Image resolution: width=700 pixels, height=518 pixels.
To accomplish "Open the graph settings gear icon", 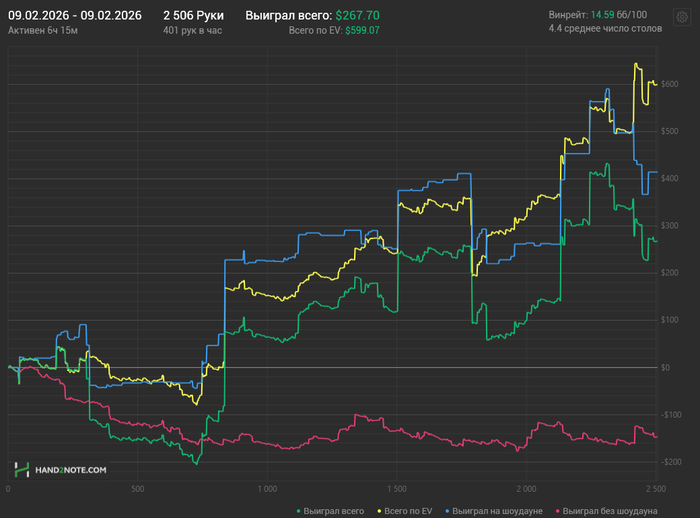I will coord(682,17).
